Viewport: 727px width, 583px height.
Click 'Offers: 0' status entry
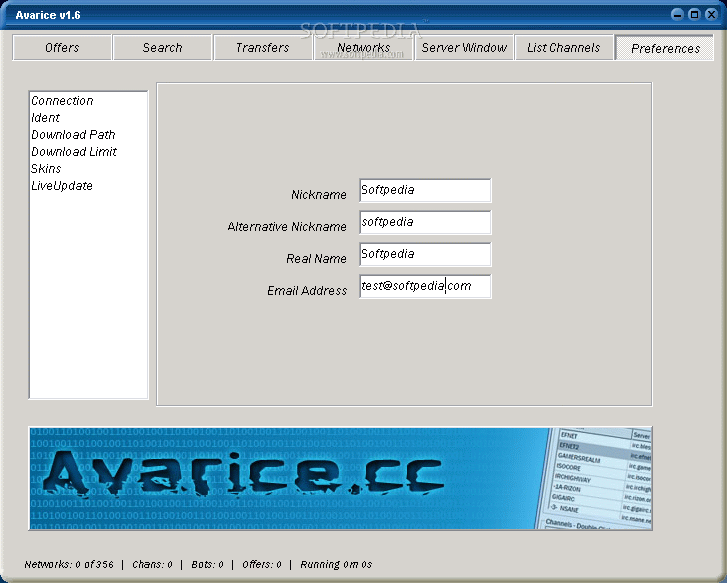pyautogui.click(x=261, y=564)
